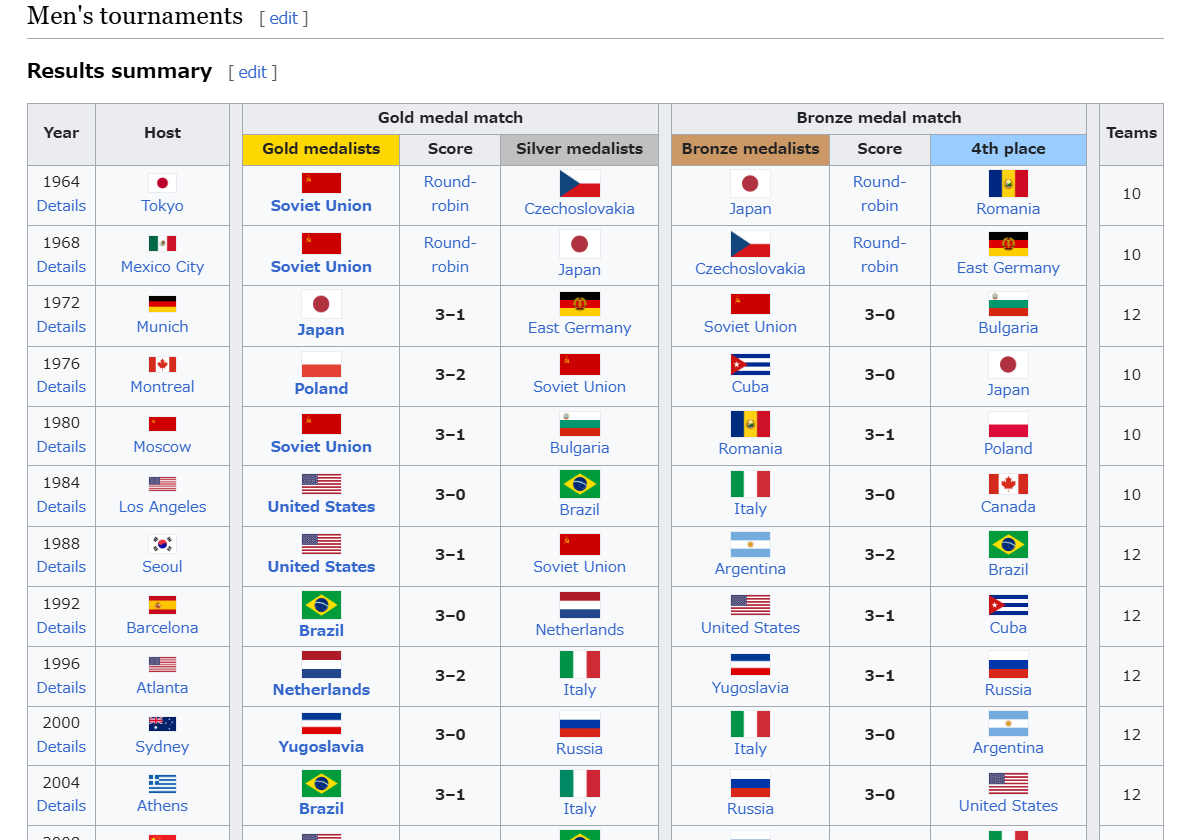
Task: Click Cuba flag in 1976 bronze medalists
Action: click(750, 364)
